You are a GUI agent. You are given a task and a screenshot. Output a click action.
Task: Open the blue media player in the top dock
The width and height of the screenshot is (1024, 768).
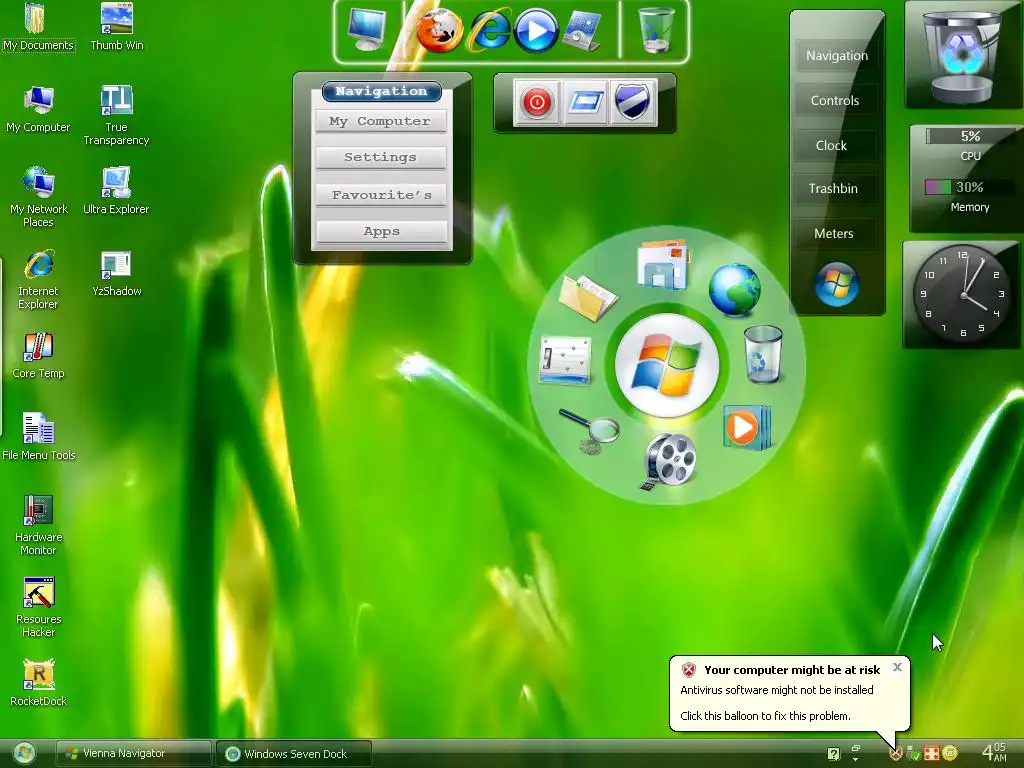pyautogui.click(x=536, y=30)
